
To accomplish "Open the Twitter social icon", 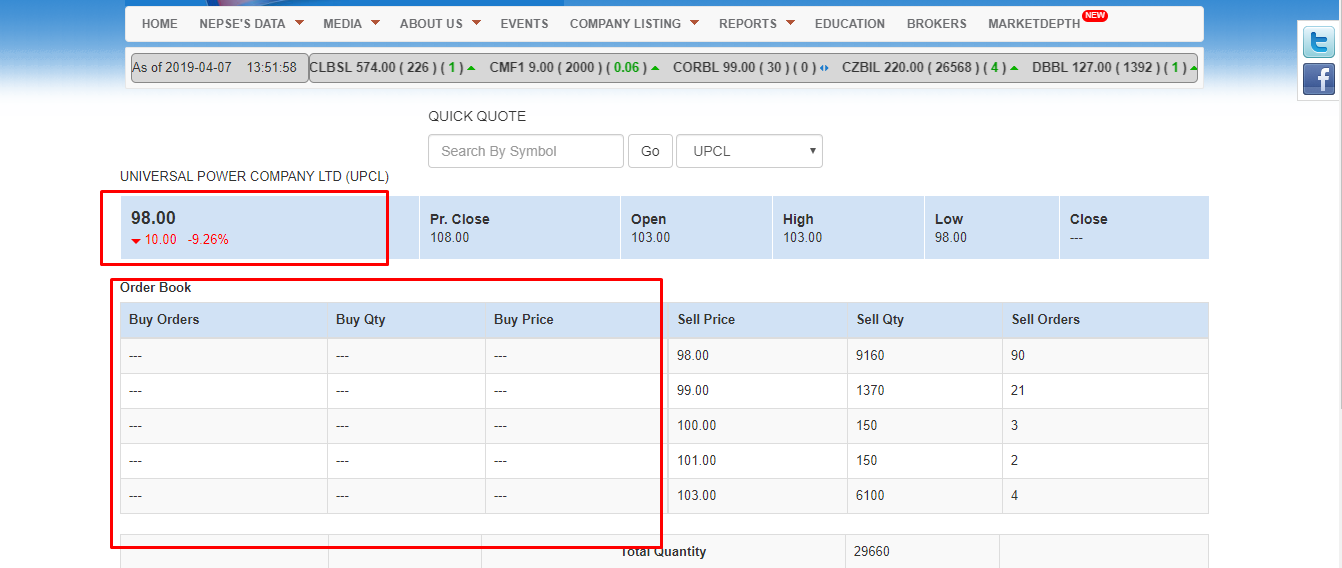I will click(1318, 43).
